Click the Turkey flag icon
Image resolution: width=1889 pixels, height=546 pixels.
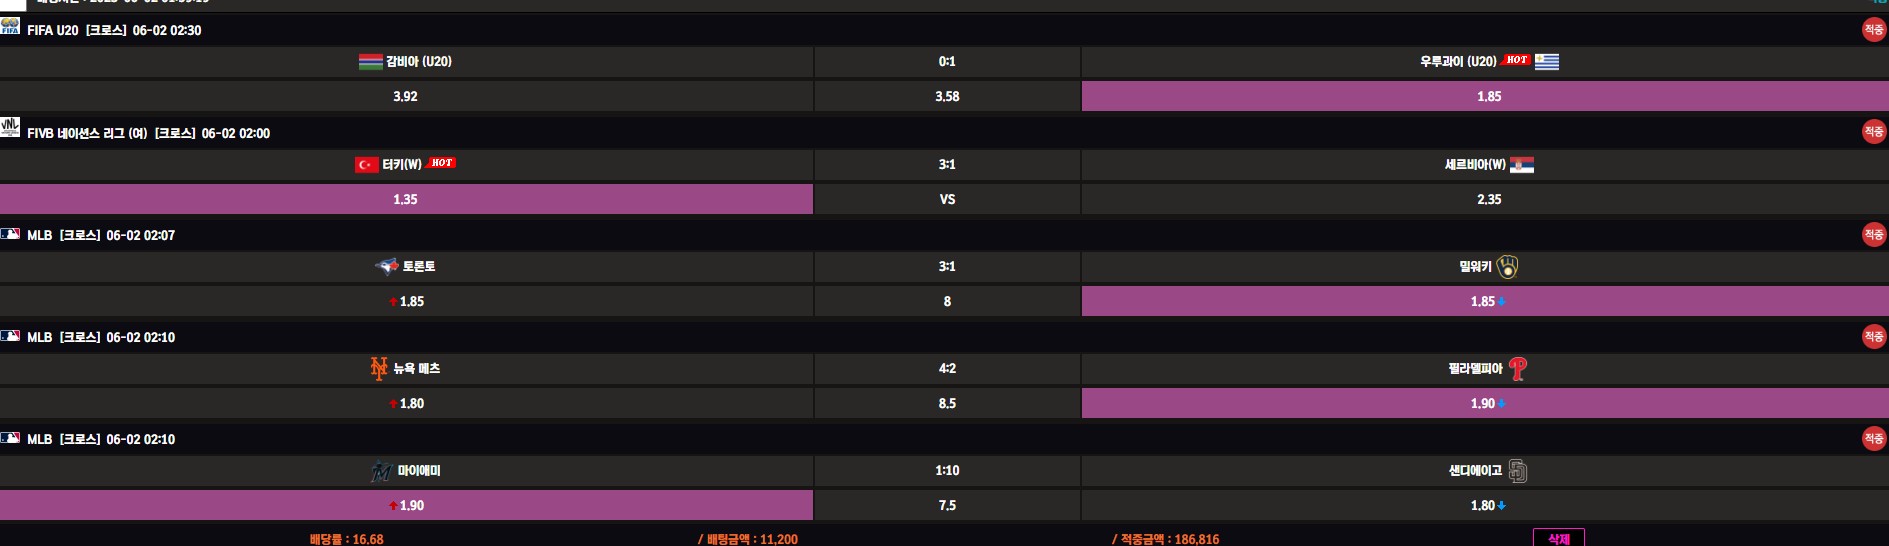coord(366,165)
